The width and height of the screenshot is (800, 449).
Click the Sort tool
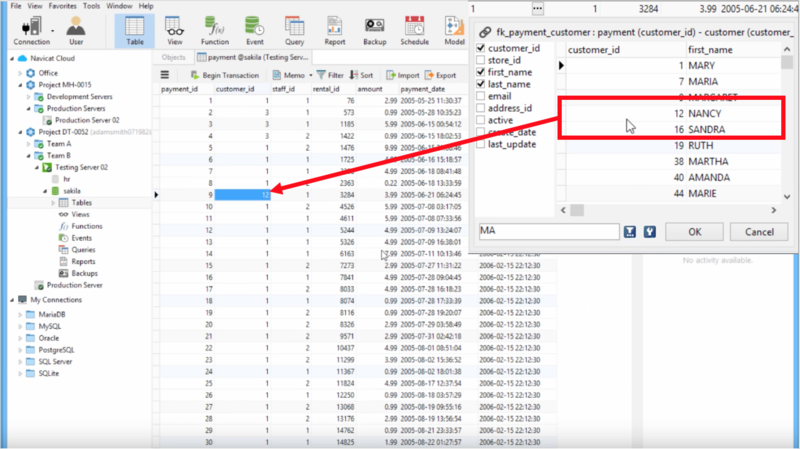tap(361, 75)
